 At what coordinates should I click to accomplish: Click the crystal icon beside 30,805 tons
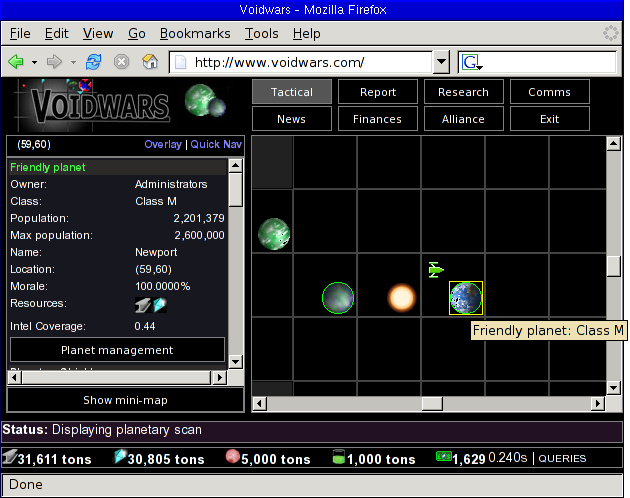(120, 457)
